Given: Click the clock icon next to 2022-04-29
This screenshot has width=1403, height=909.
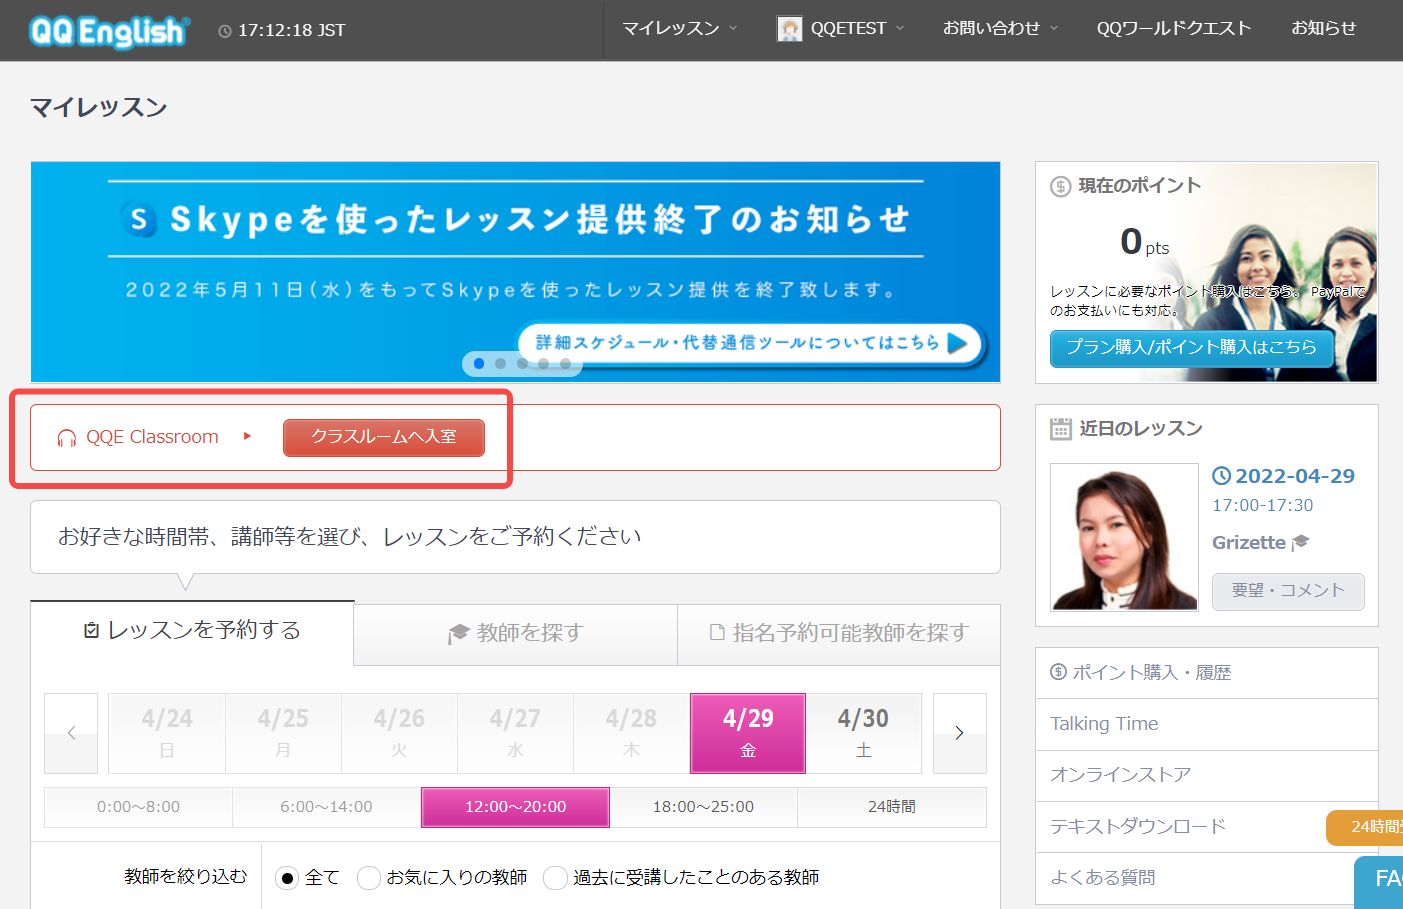Looking at the screenshot, I should (1221, 476).
